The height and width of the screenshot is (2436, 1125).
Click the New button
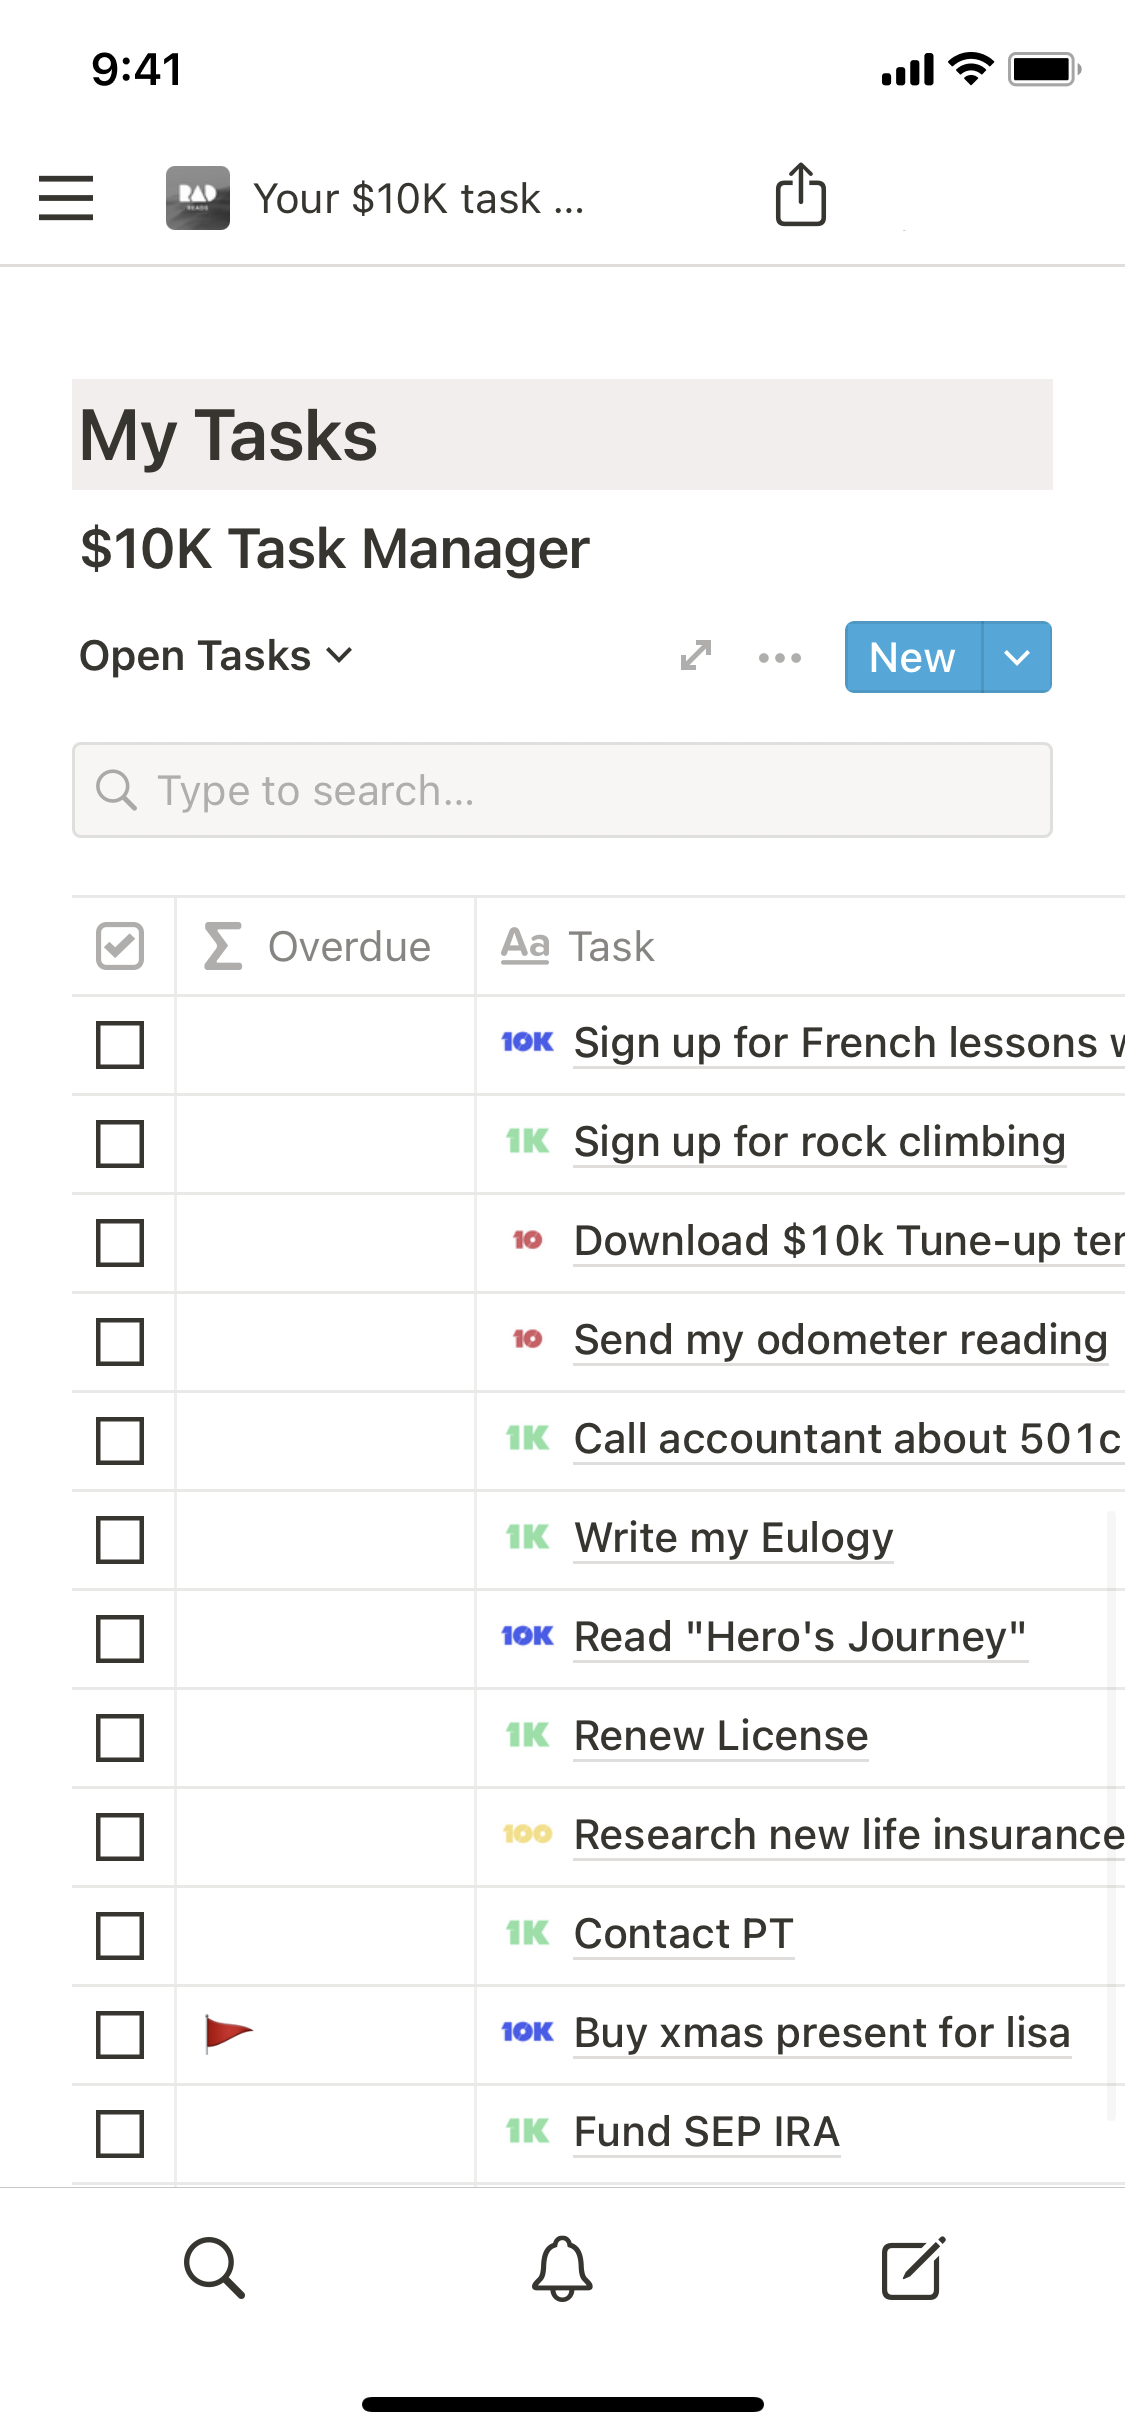click(912, 657)
